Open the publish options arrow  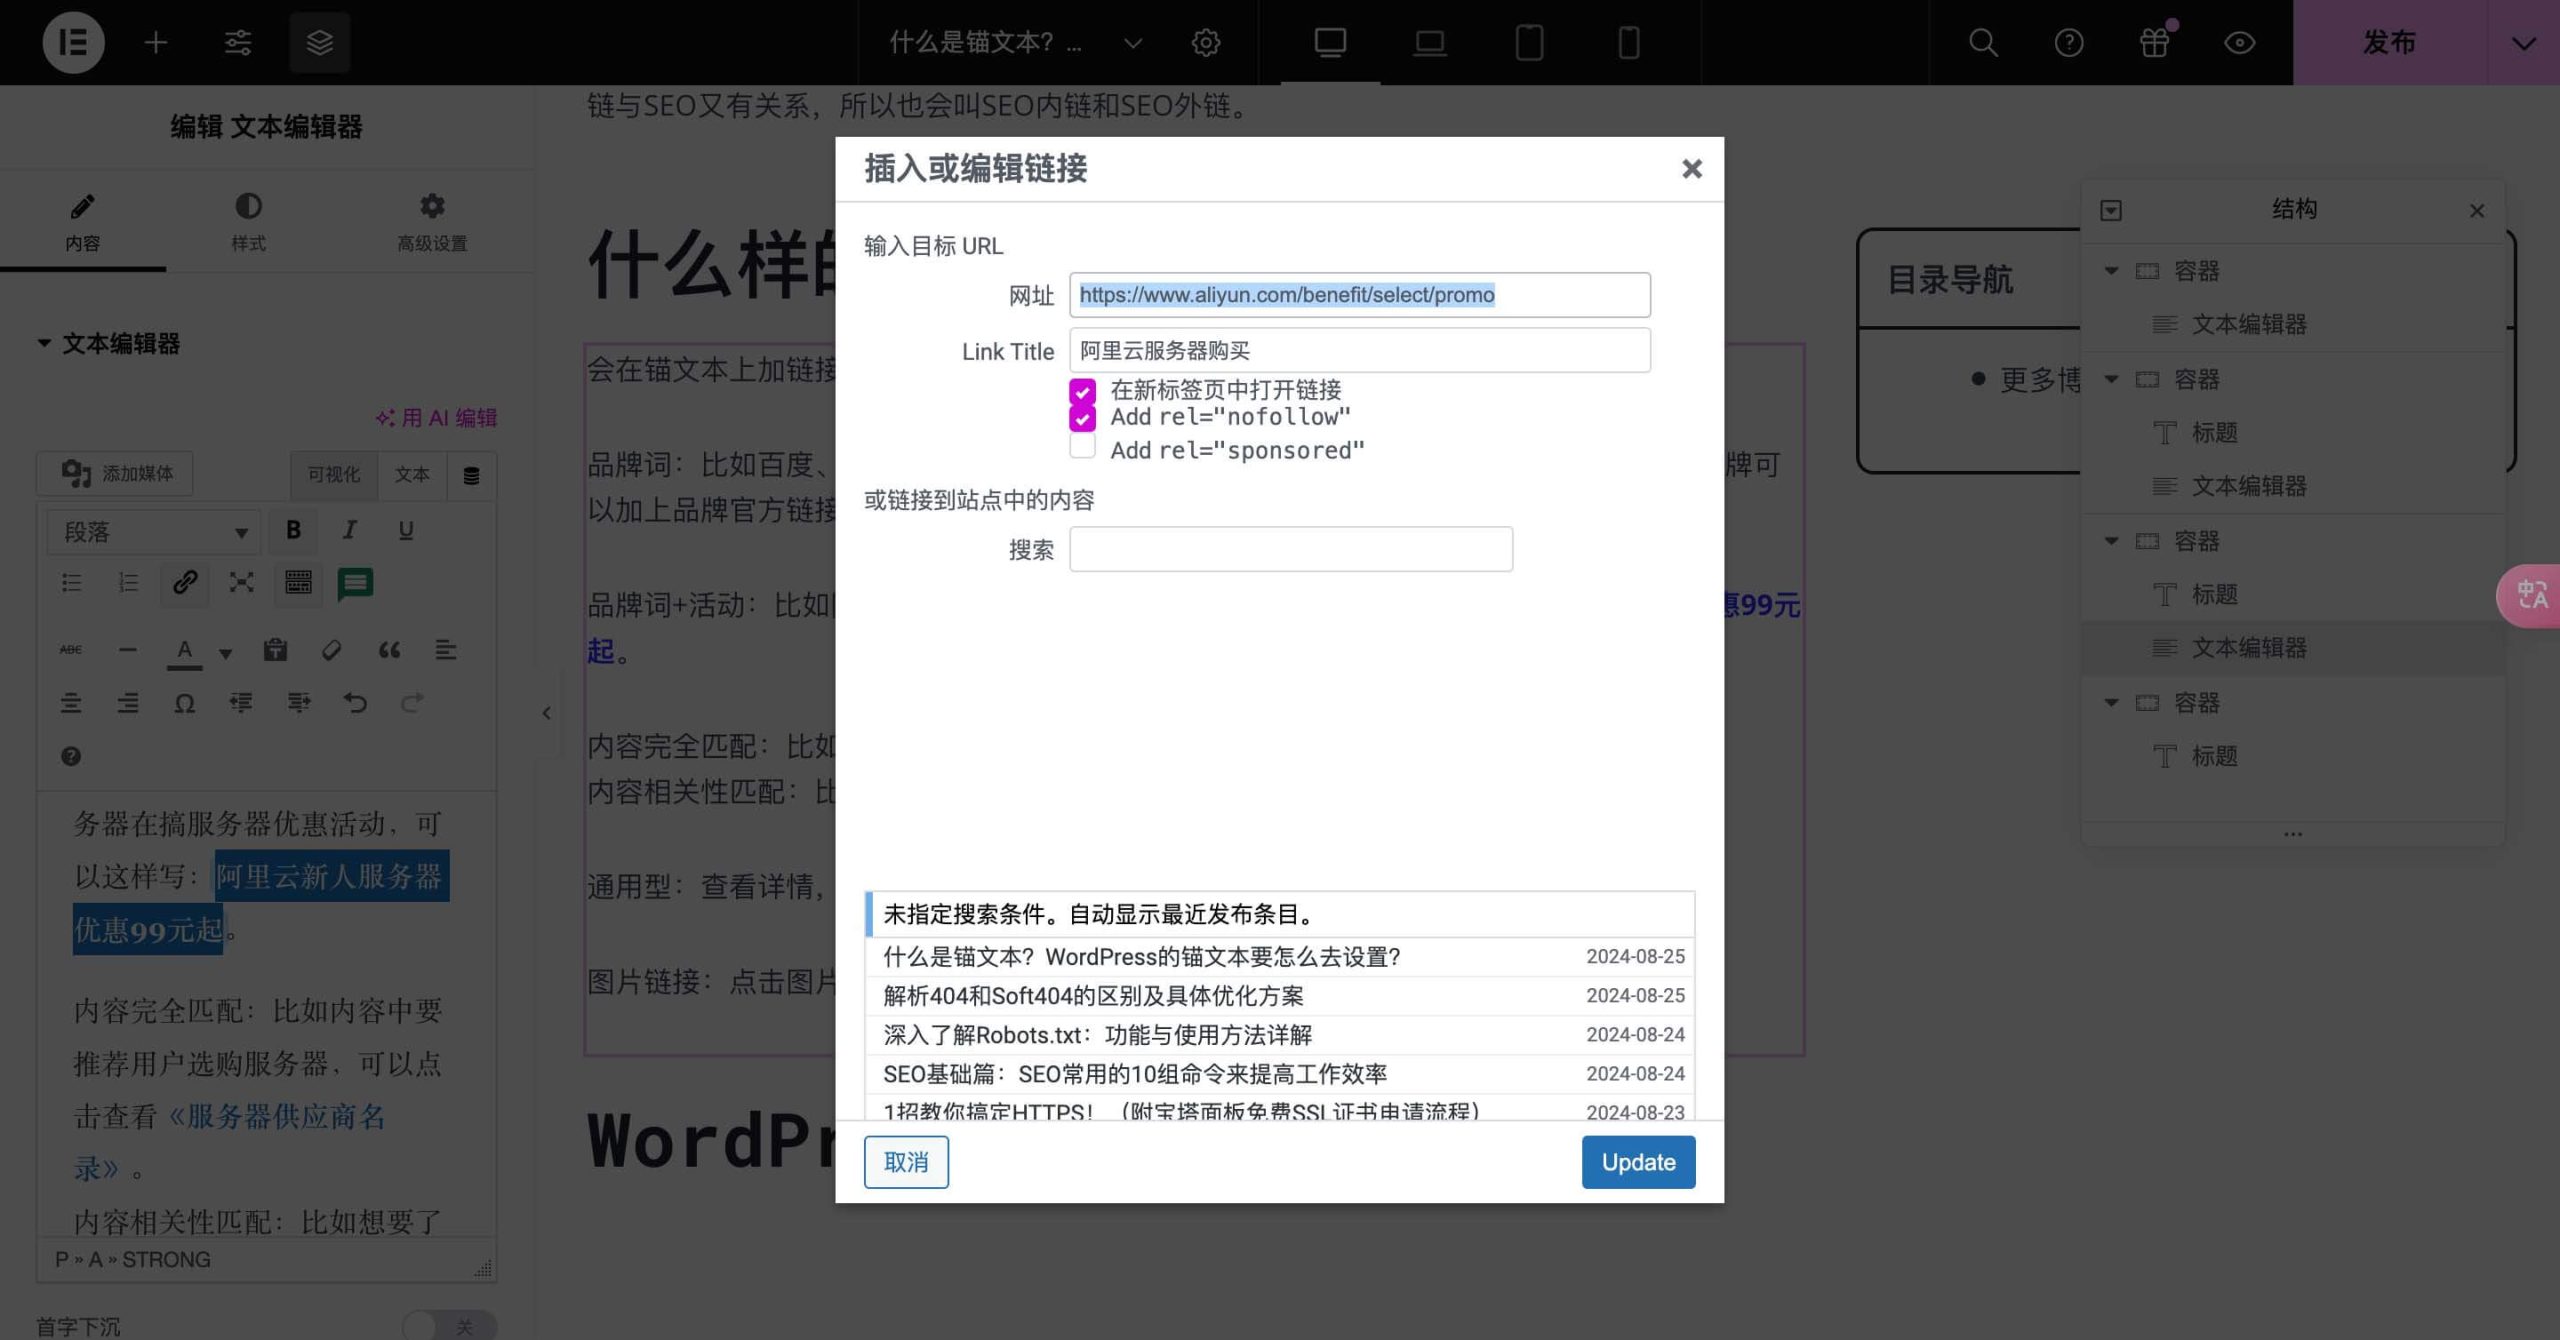click(2524, 42)
